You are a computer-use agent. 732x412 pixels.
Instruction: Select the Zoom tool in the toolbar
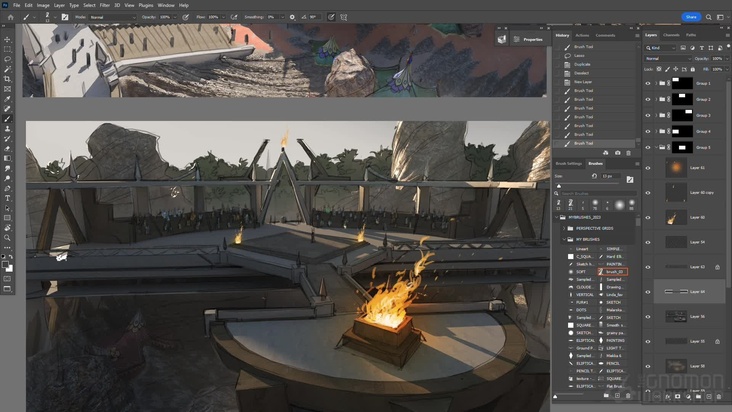tap(7, 237)
